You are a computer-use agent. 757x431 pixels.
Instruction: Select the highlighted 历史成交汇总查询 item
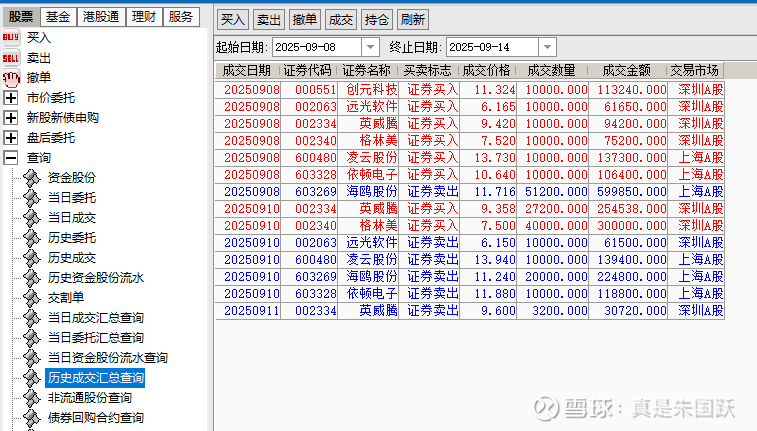[x=96, y=378]
